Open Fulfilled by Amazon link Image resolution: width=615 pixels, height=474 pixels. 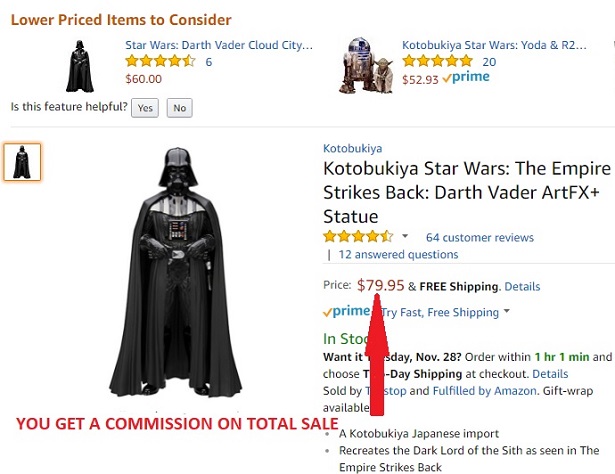click(x=484, y=391)
